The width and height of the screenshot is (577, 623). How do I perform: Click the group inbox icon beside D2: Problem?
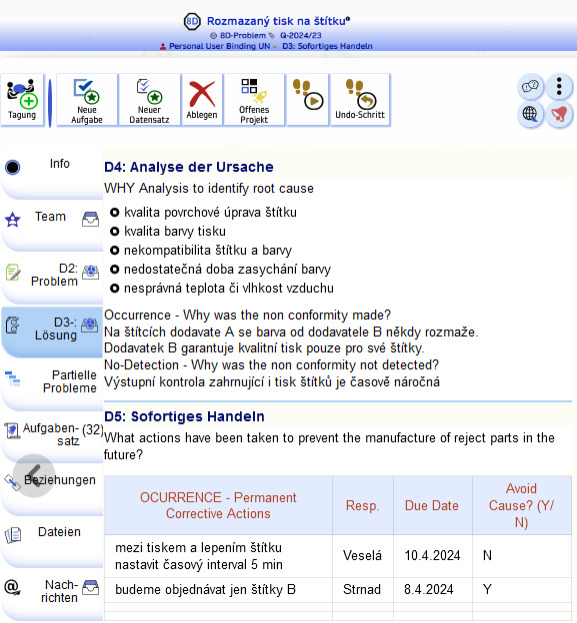(x=91, y=272)
